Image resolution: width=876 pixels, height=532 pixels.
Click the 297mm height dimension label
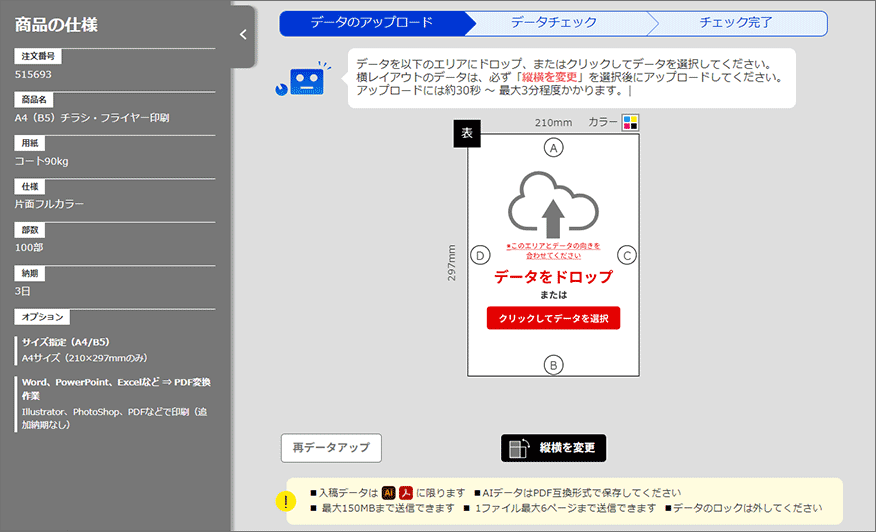tap(452, 263)
